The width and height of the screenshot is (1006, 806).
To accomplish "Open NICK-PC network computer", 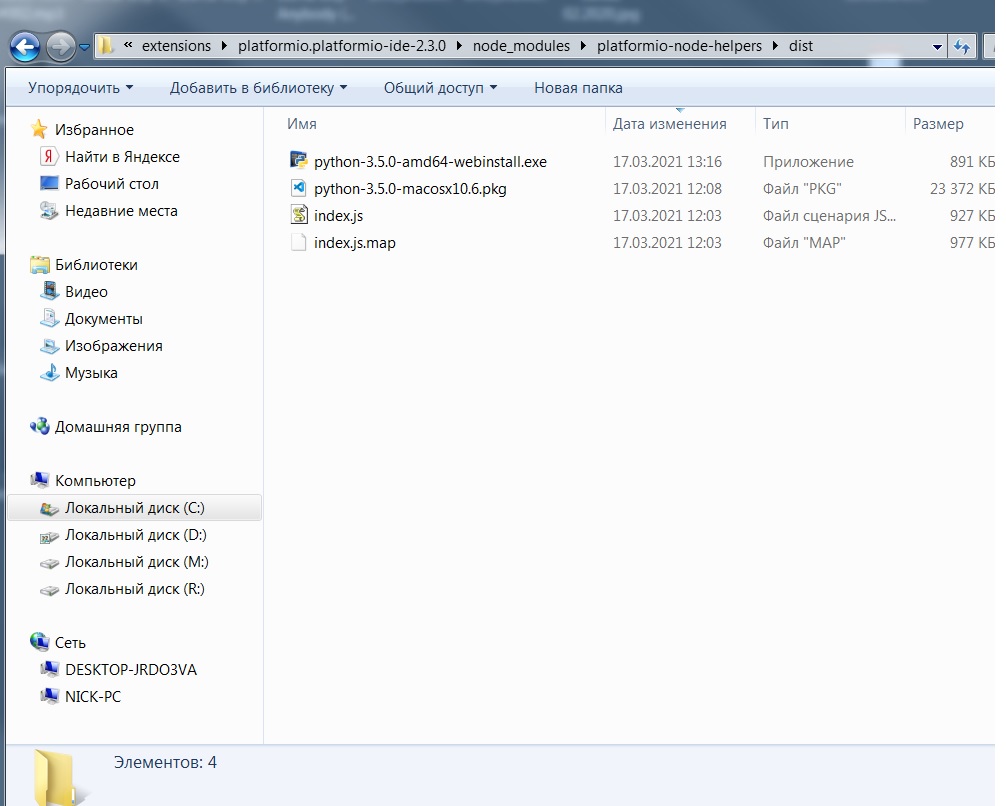I will click(x=93, y=696).
